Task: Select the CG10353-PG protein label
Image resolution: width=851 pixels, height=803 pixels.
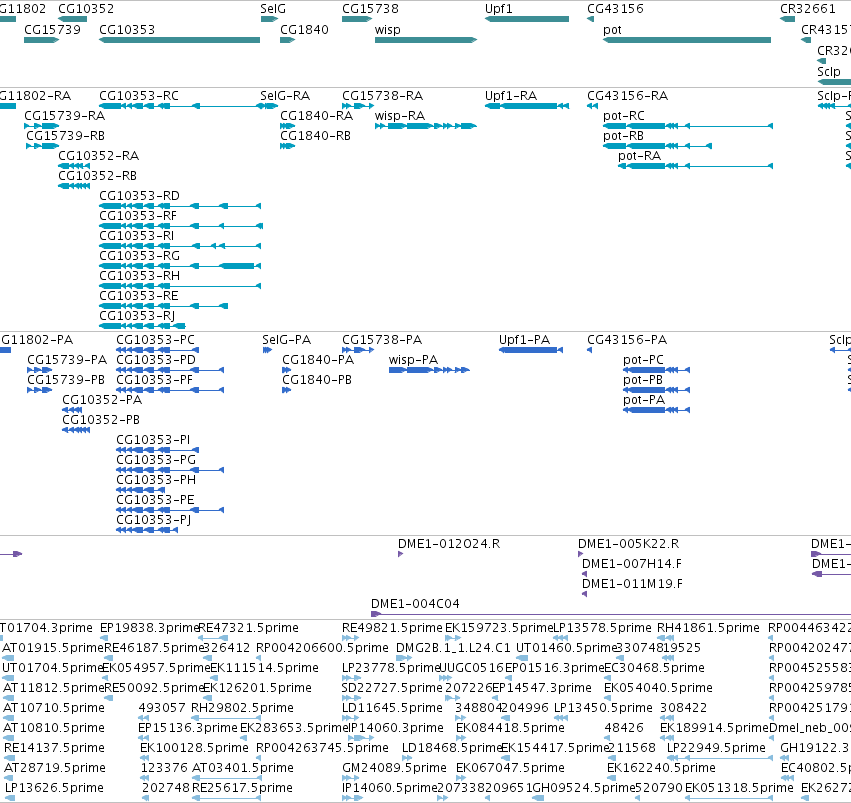Action: pos(156,460)
